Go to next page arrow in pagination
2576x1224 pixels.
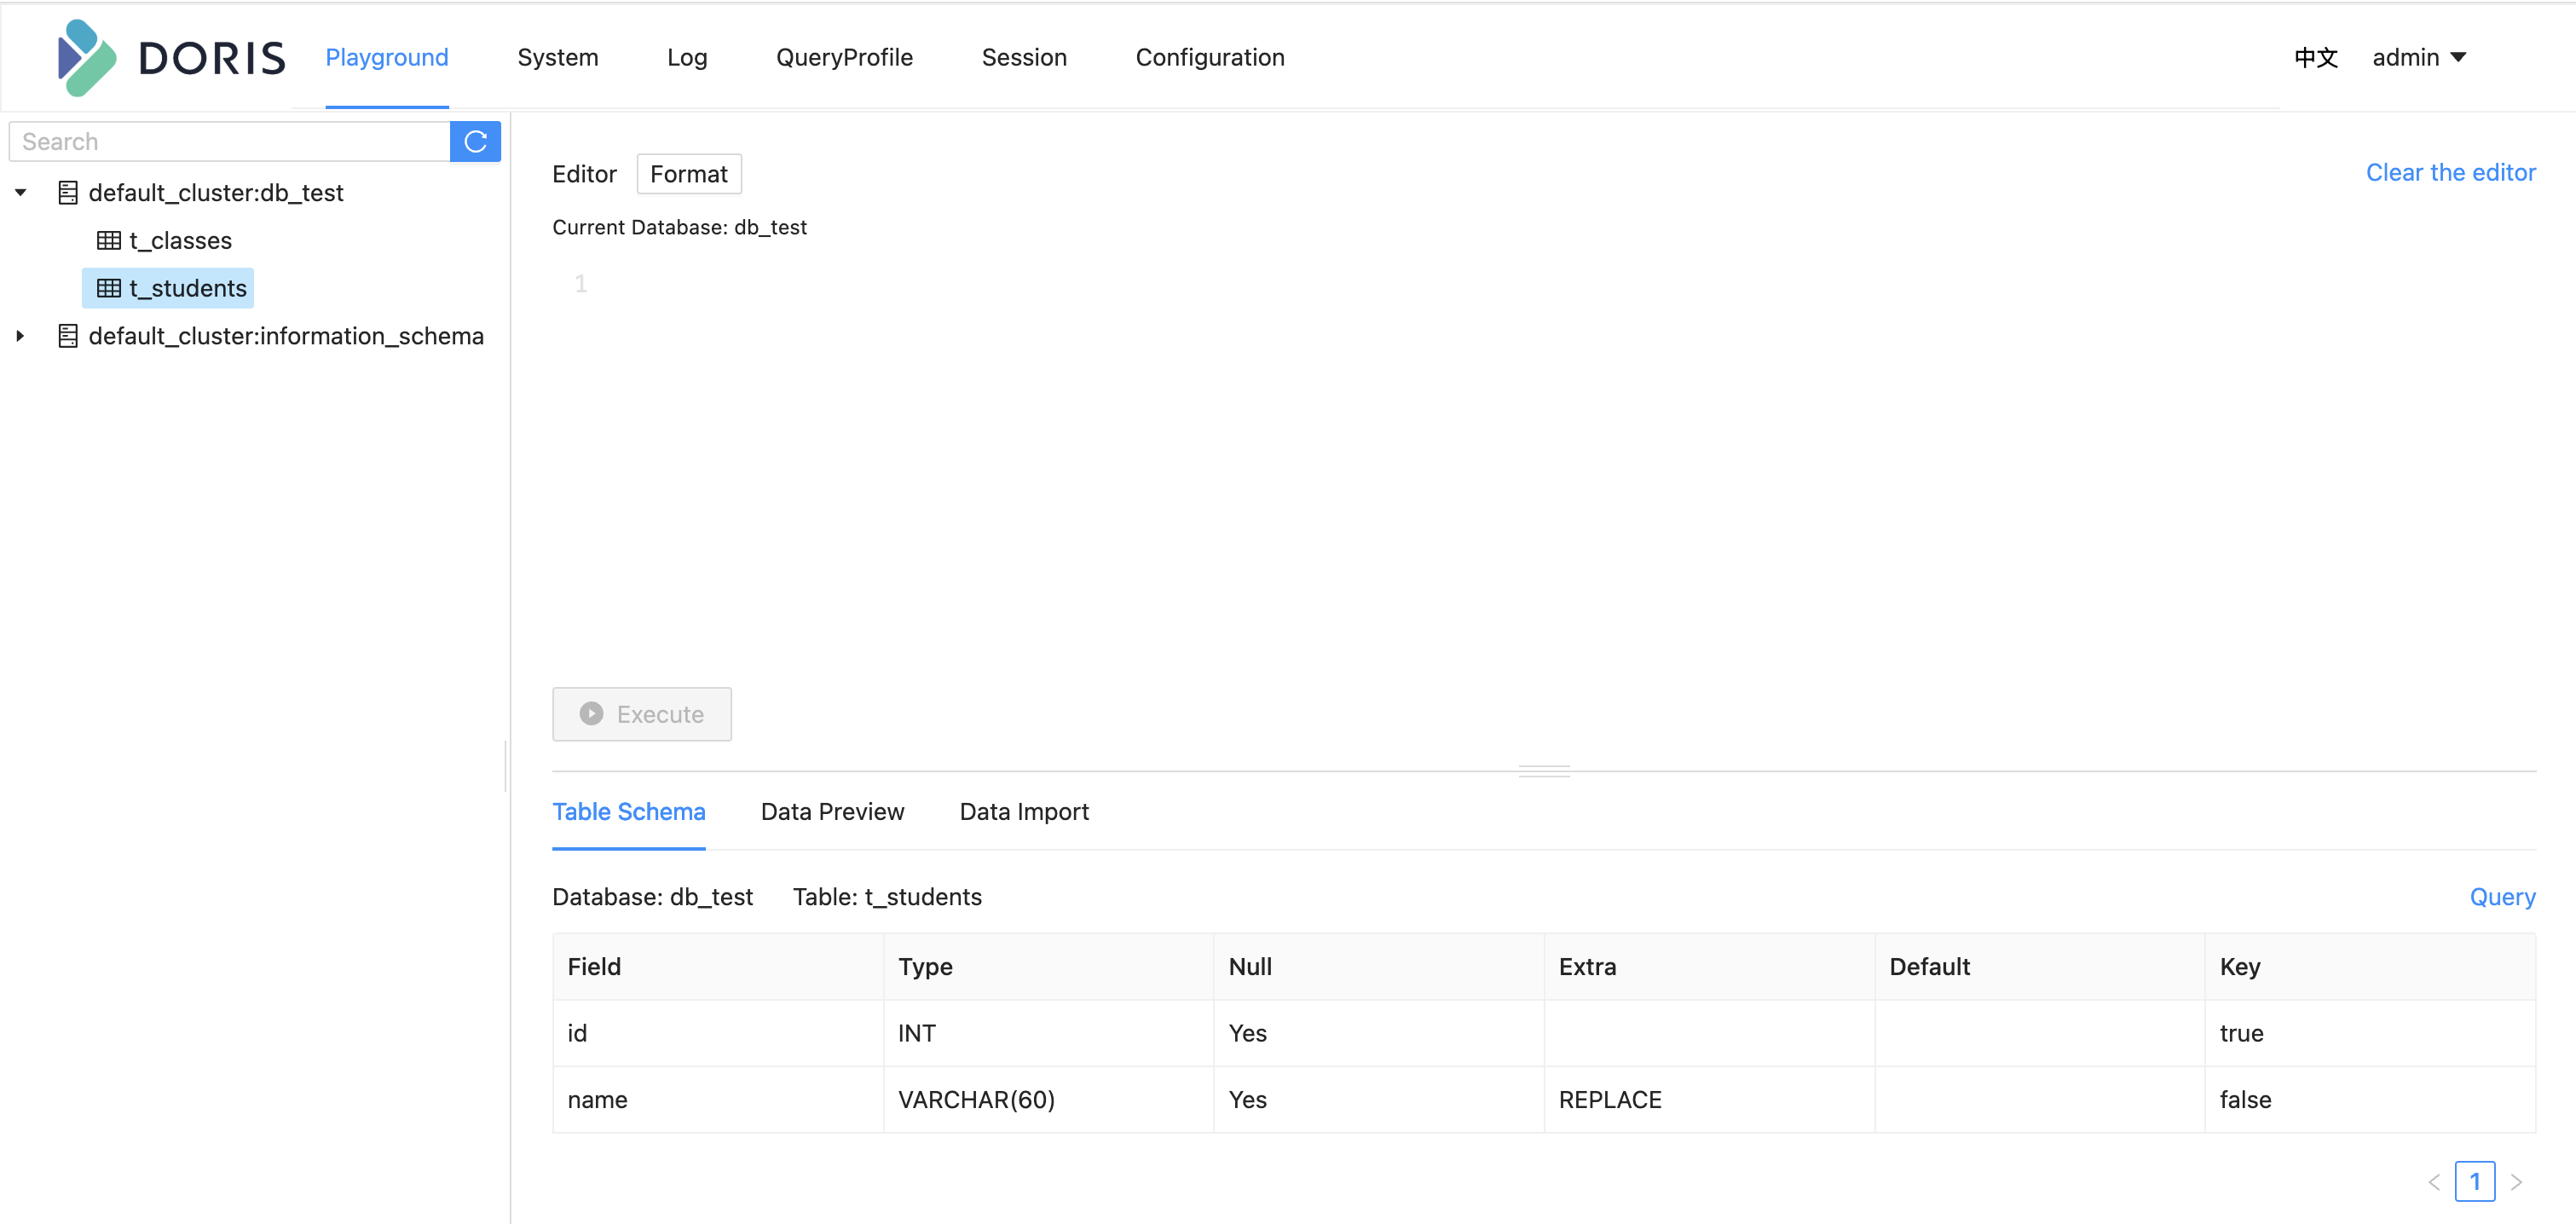pyautogui.click(x=2516, y=1181)
